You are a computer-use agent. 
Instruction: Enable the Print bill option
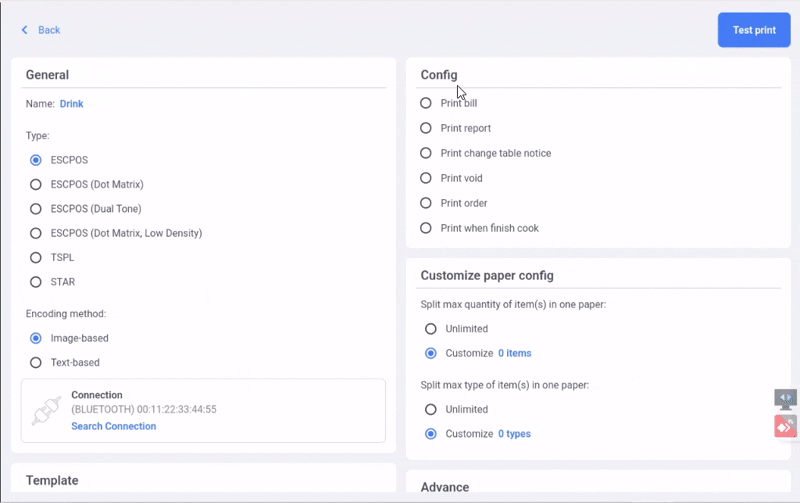426,103
